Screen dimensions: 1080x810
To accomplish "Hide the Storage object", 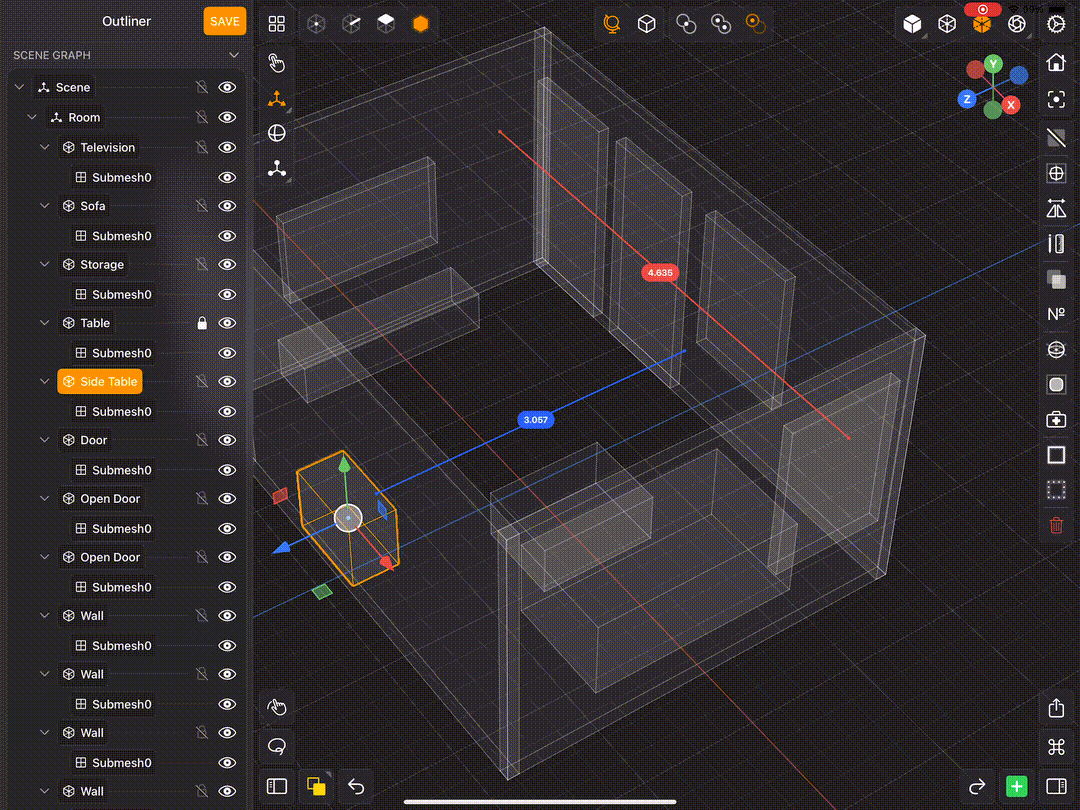I will click(227, 264).
